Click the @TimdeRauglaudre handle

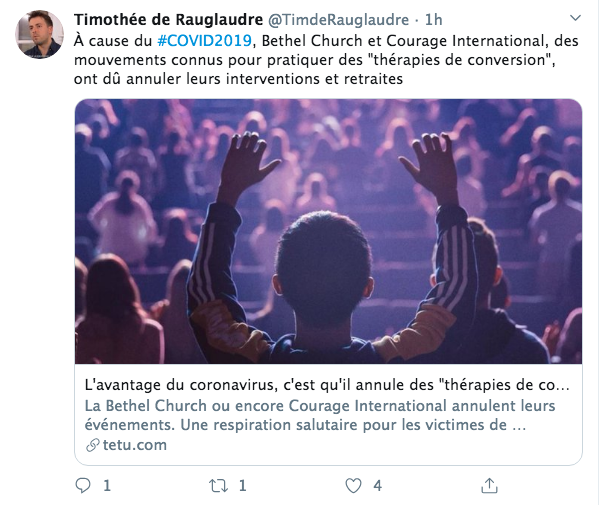338,20
